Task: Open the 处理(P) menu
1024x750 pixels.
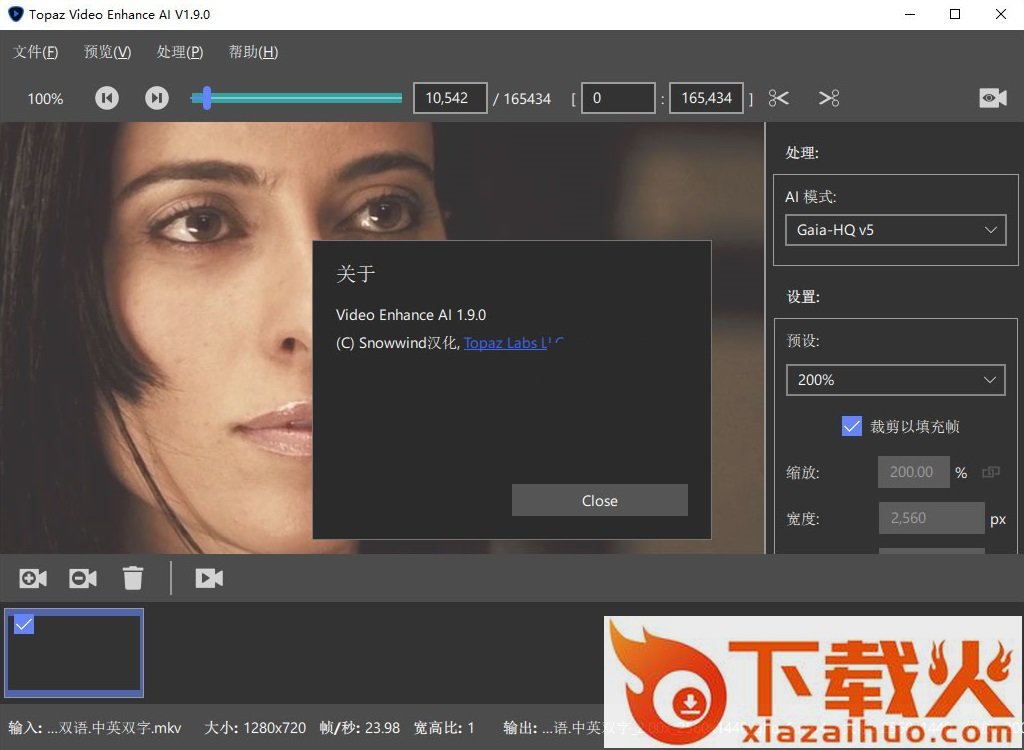Action: point(180,52)
